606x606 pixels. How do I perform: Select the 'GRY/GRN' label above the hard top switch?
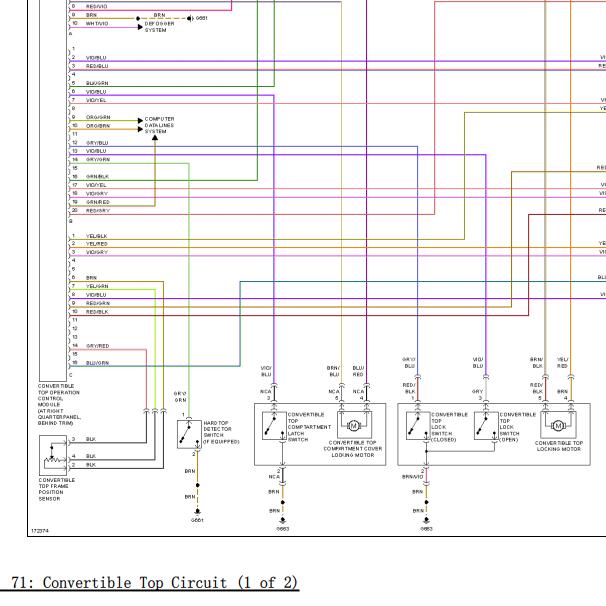point(180,397)
